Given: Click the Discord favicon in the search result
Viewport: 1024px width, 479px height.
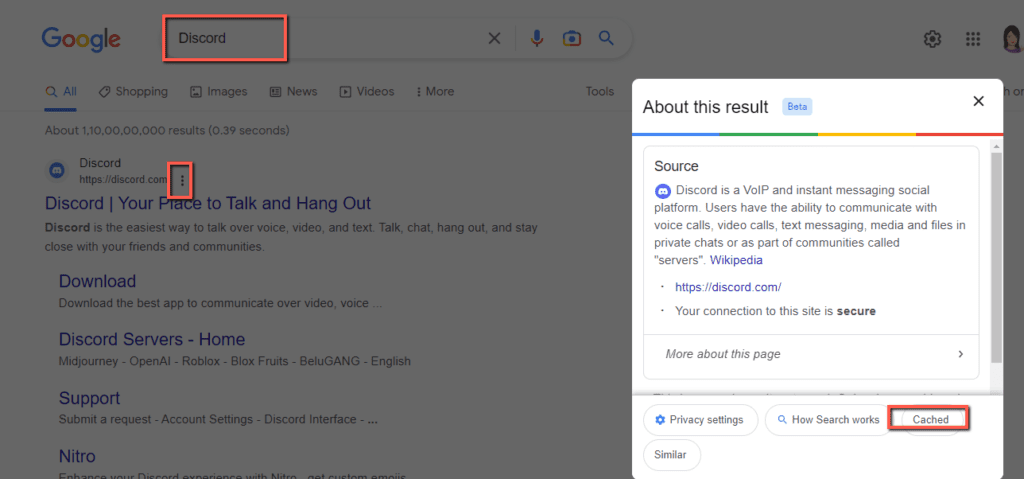Looking at the screenshot, I should pos(57,171).
